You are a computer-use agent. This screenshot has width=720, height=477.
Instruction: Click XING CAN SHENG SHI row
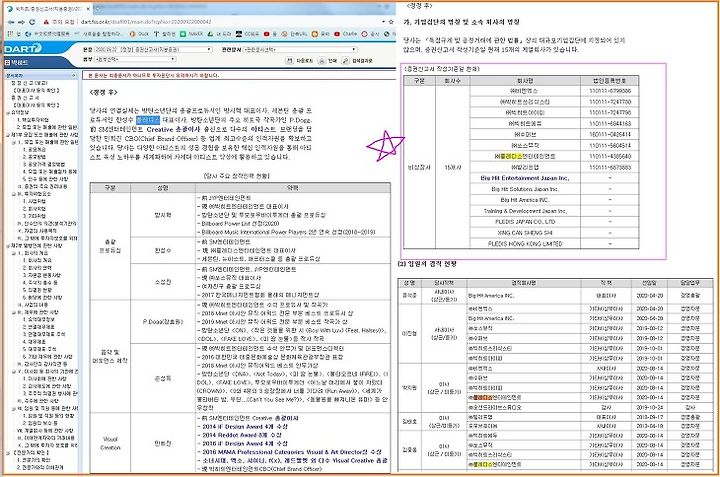[x=525, y=233]
